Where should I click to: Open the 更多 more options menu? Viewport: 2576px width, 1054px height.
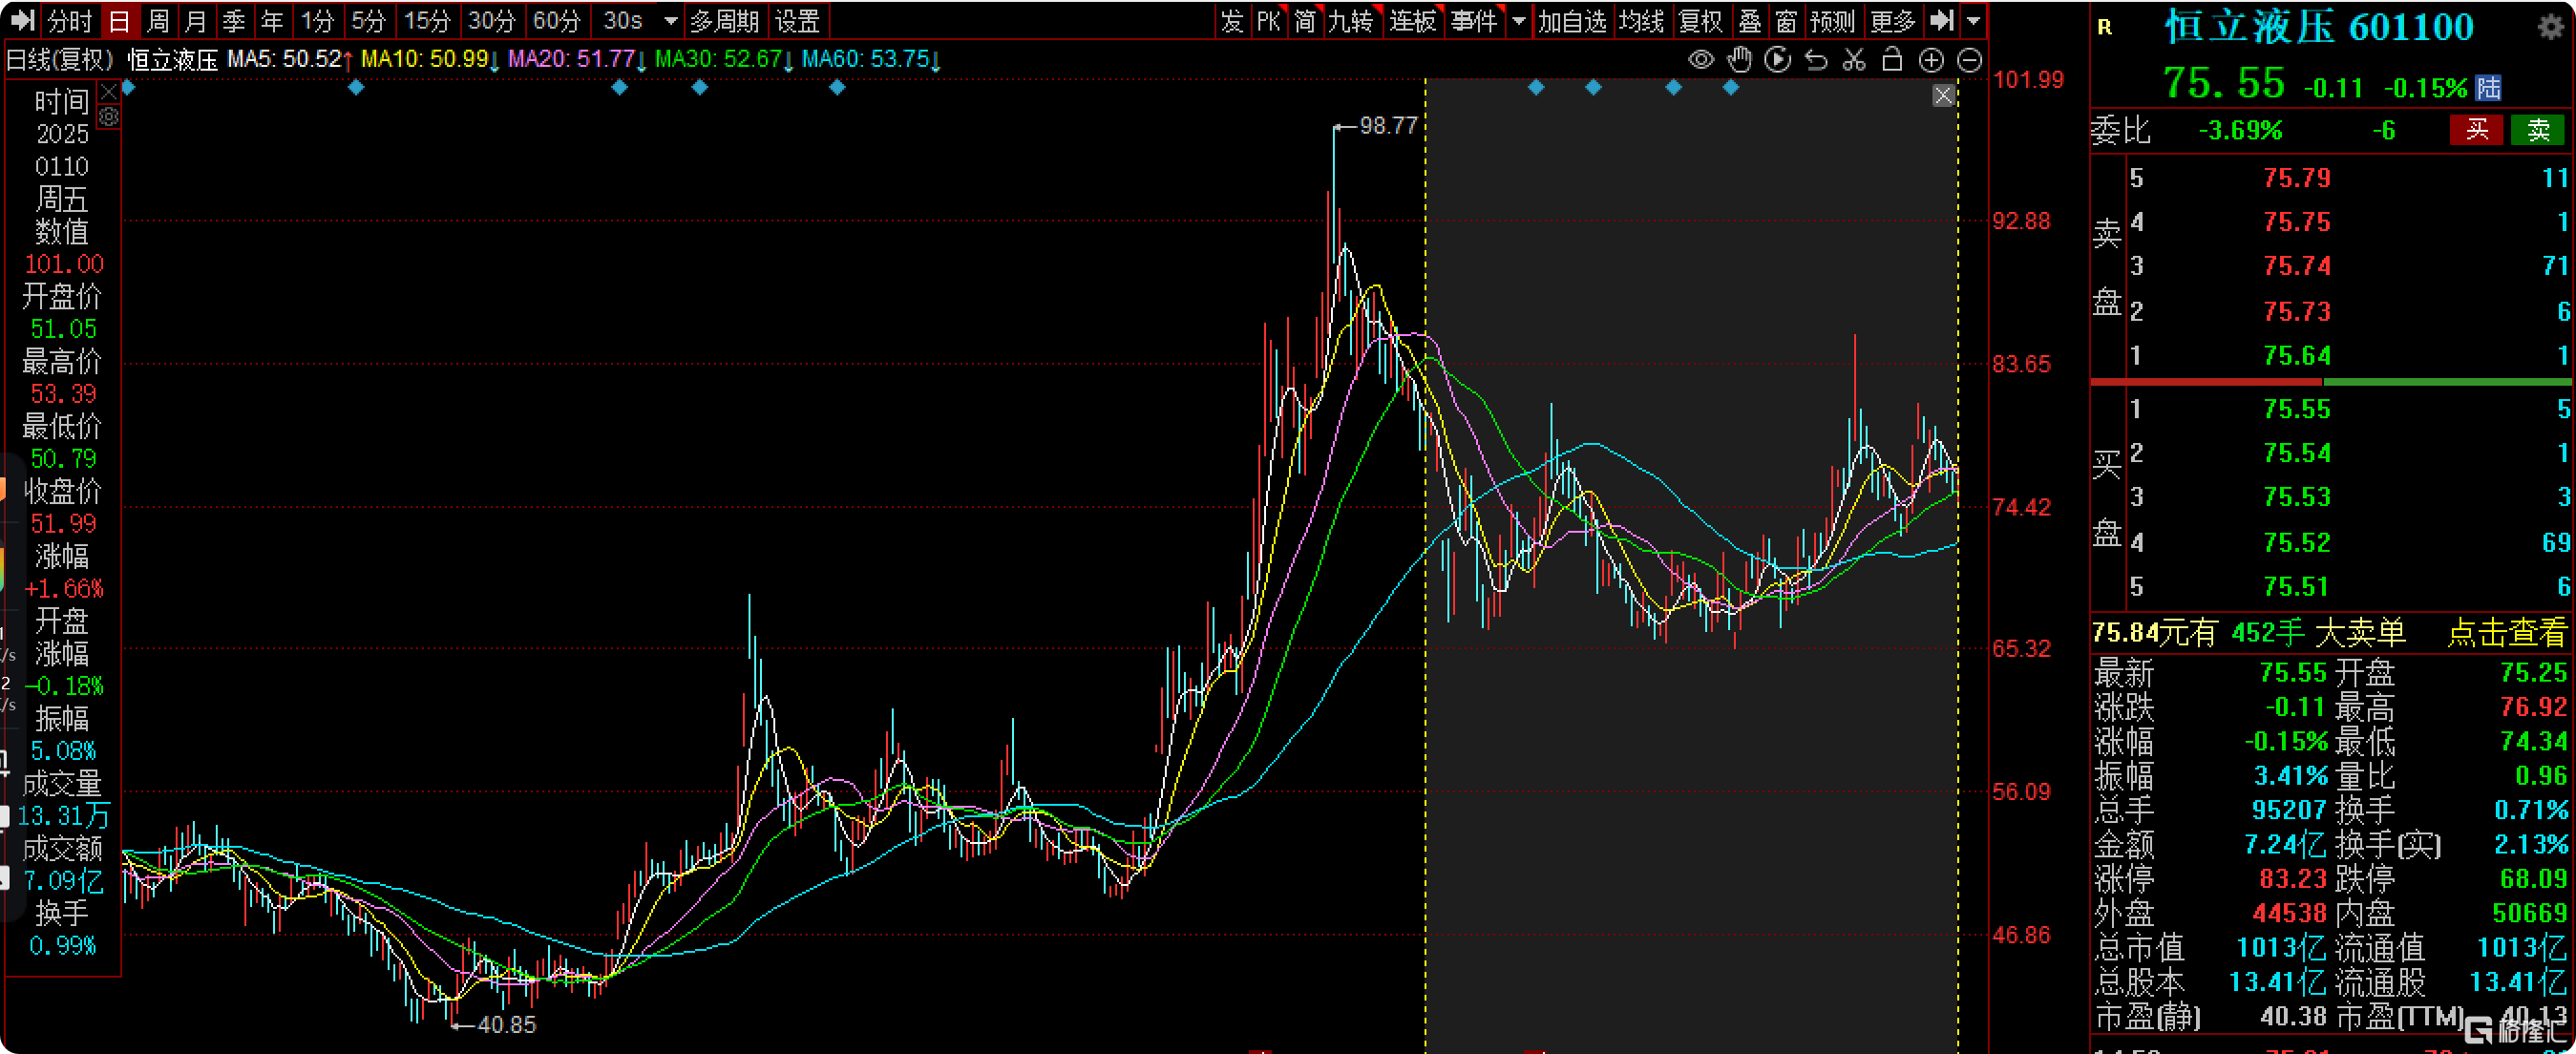(1892, 20)
